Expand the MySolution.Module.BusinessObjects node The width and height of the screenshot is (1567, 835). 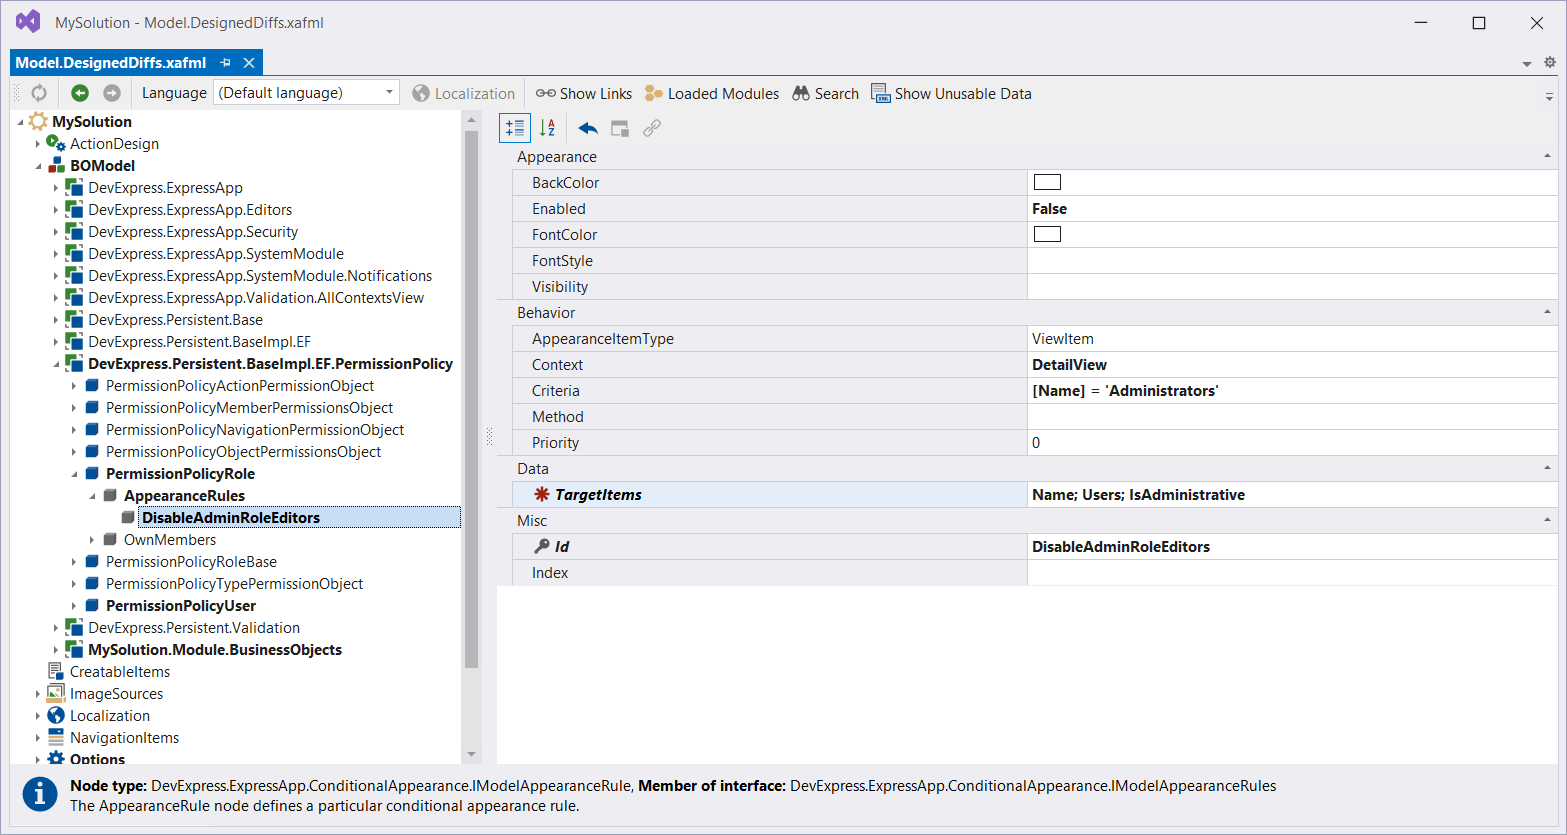click(56, 650)
